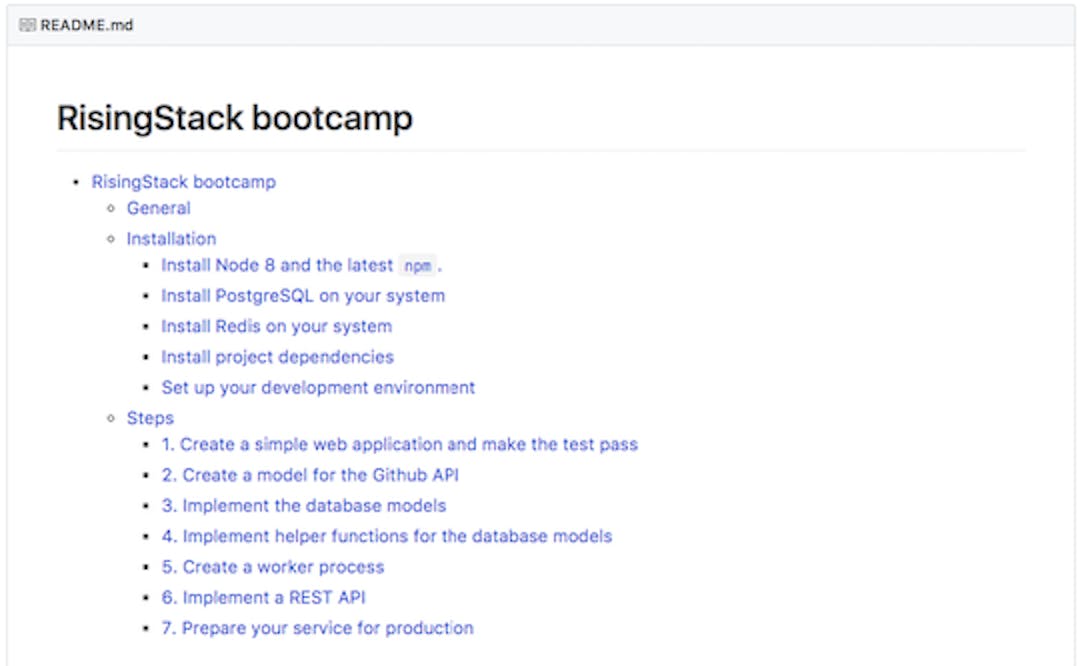Screen dimensions: 1080x666
Task: Open step 2 Create a model for Github API
Action: click(310, 475)
